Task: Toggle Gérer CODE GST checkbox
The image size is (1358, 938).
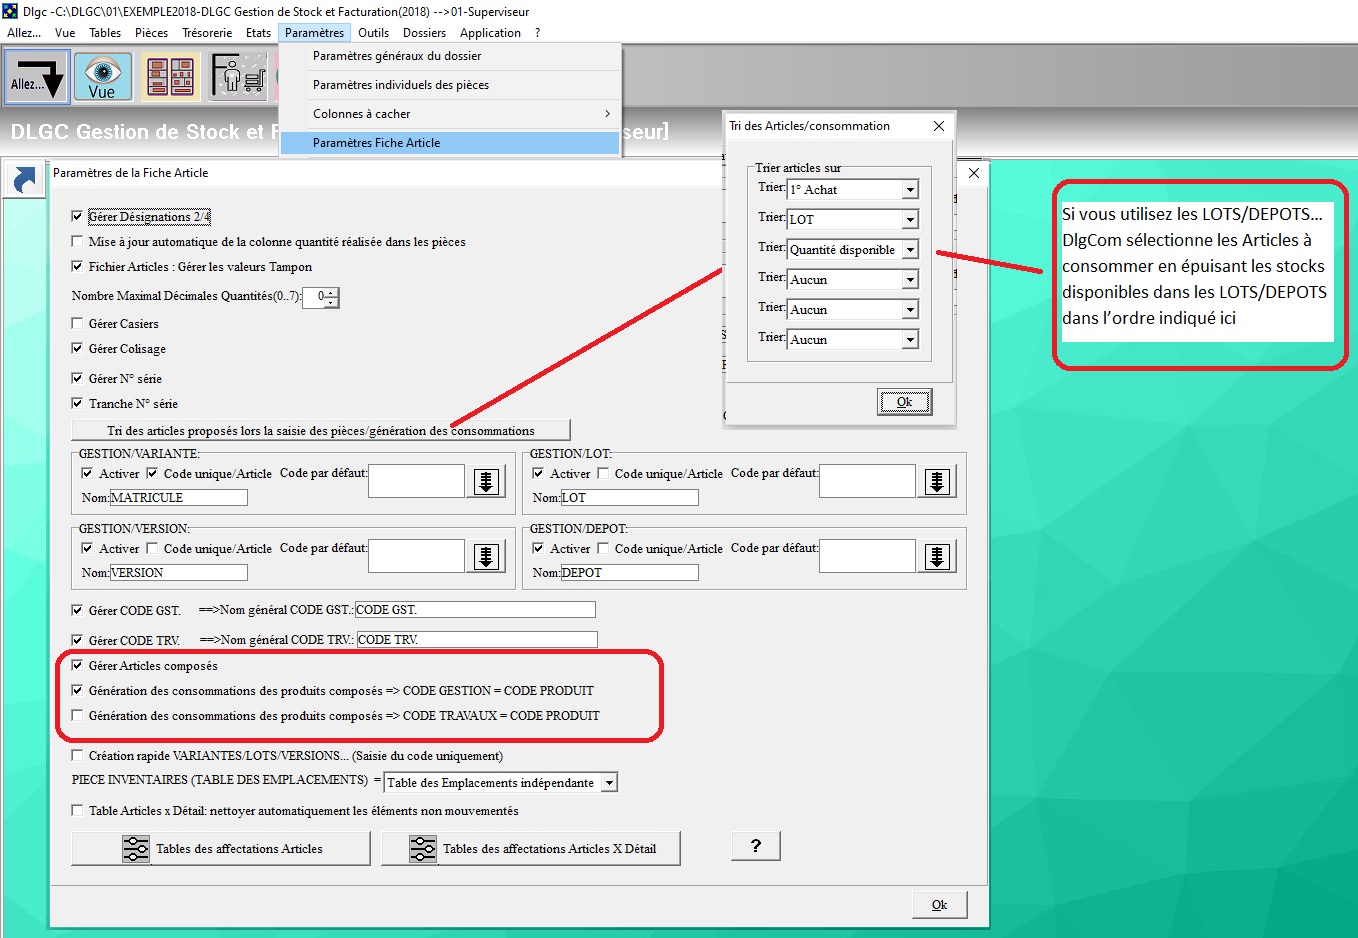Action: 77,610
